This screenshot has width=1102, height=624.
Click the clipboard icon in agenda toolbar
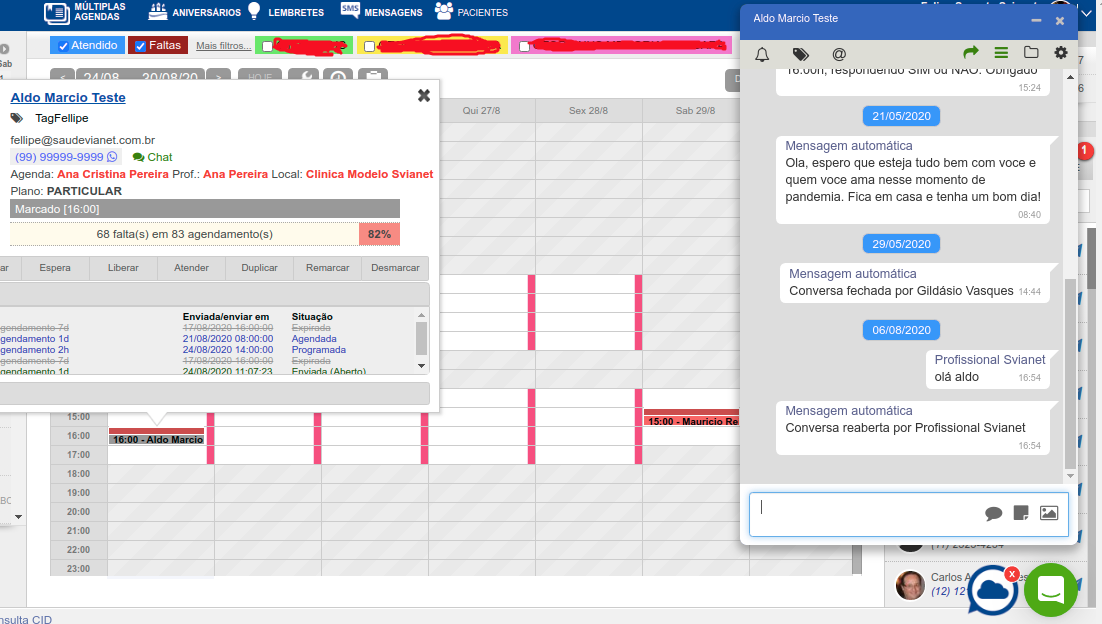373,75
